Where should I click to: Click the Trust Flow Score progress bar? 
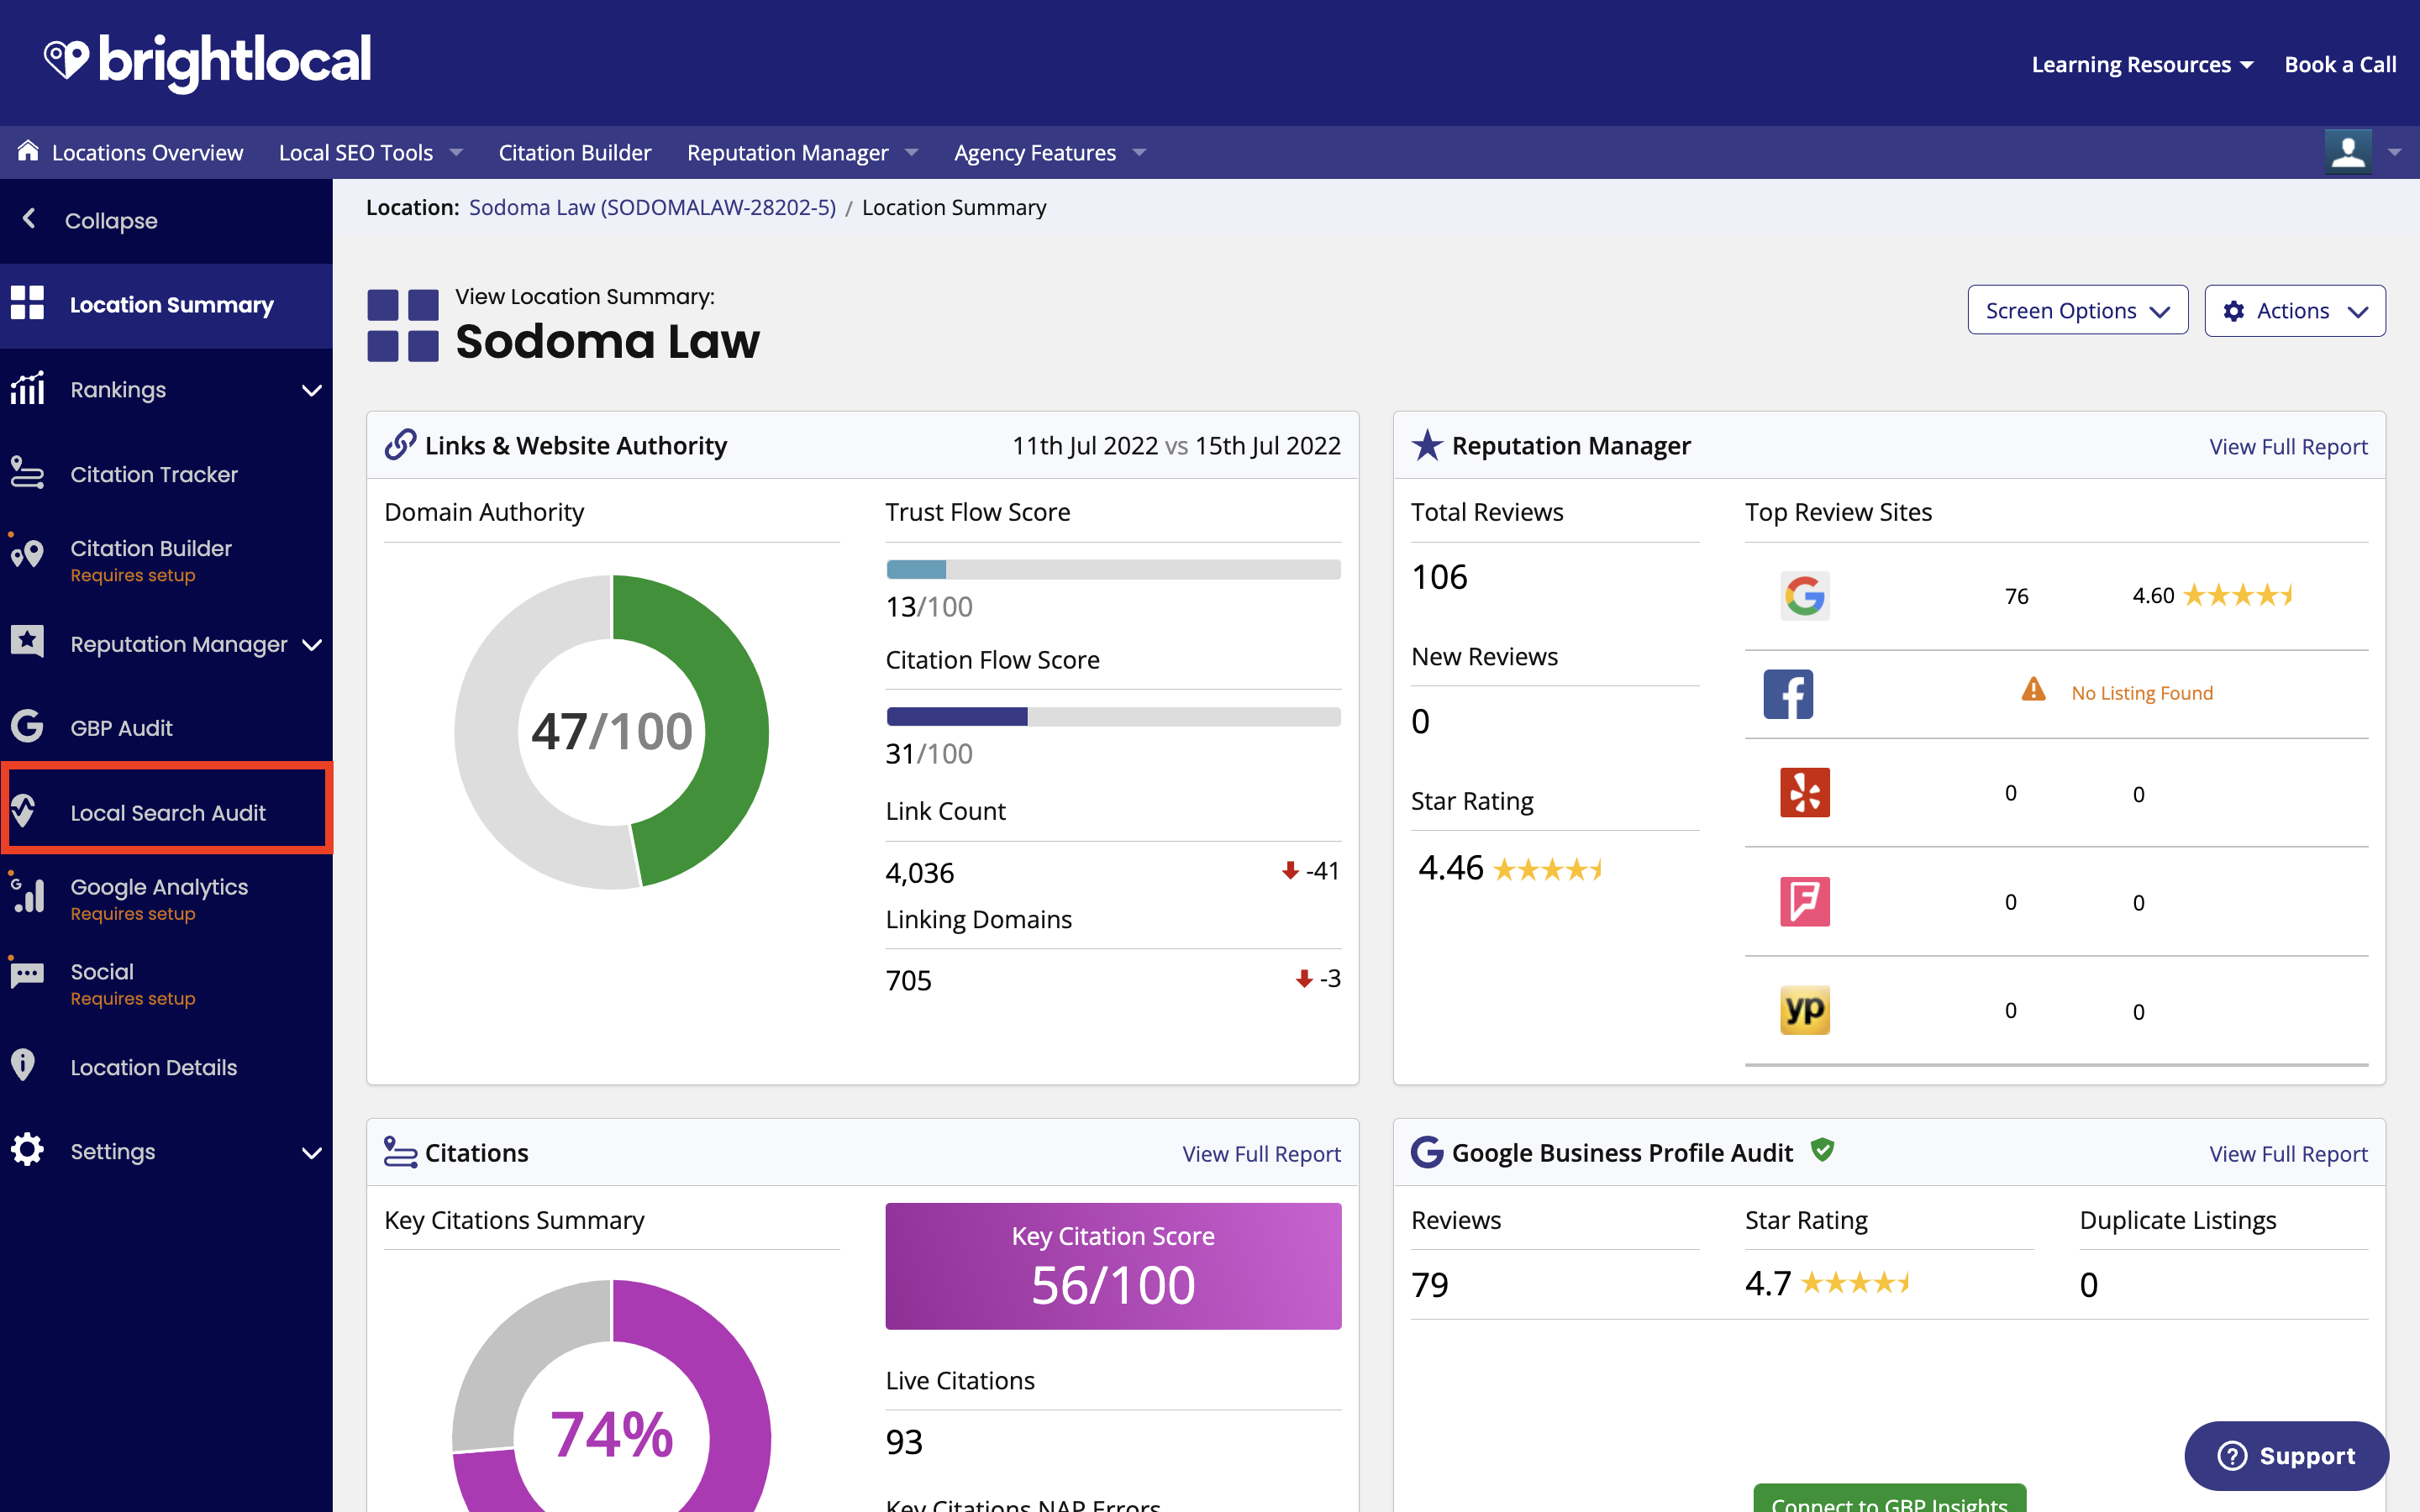(x=1113, y=570)
